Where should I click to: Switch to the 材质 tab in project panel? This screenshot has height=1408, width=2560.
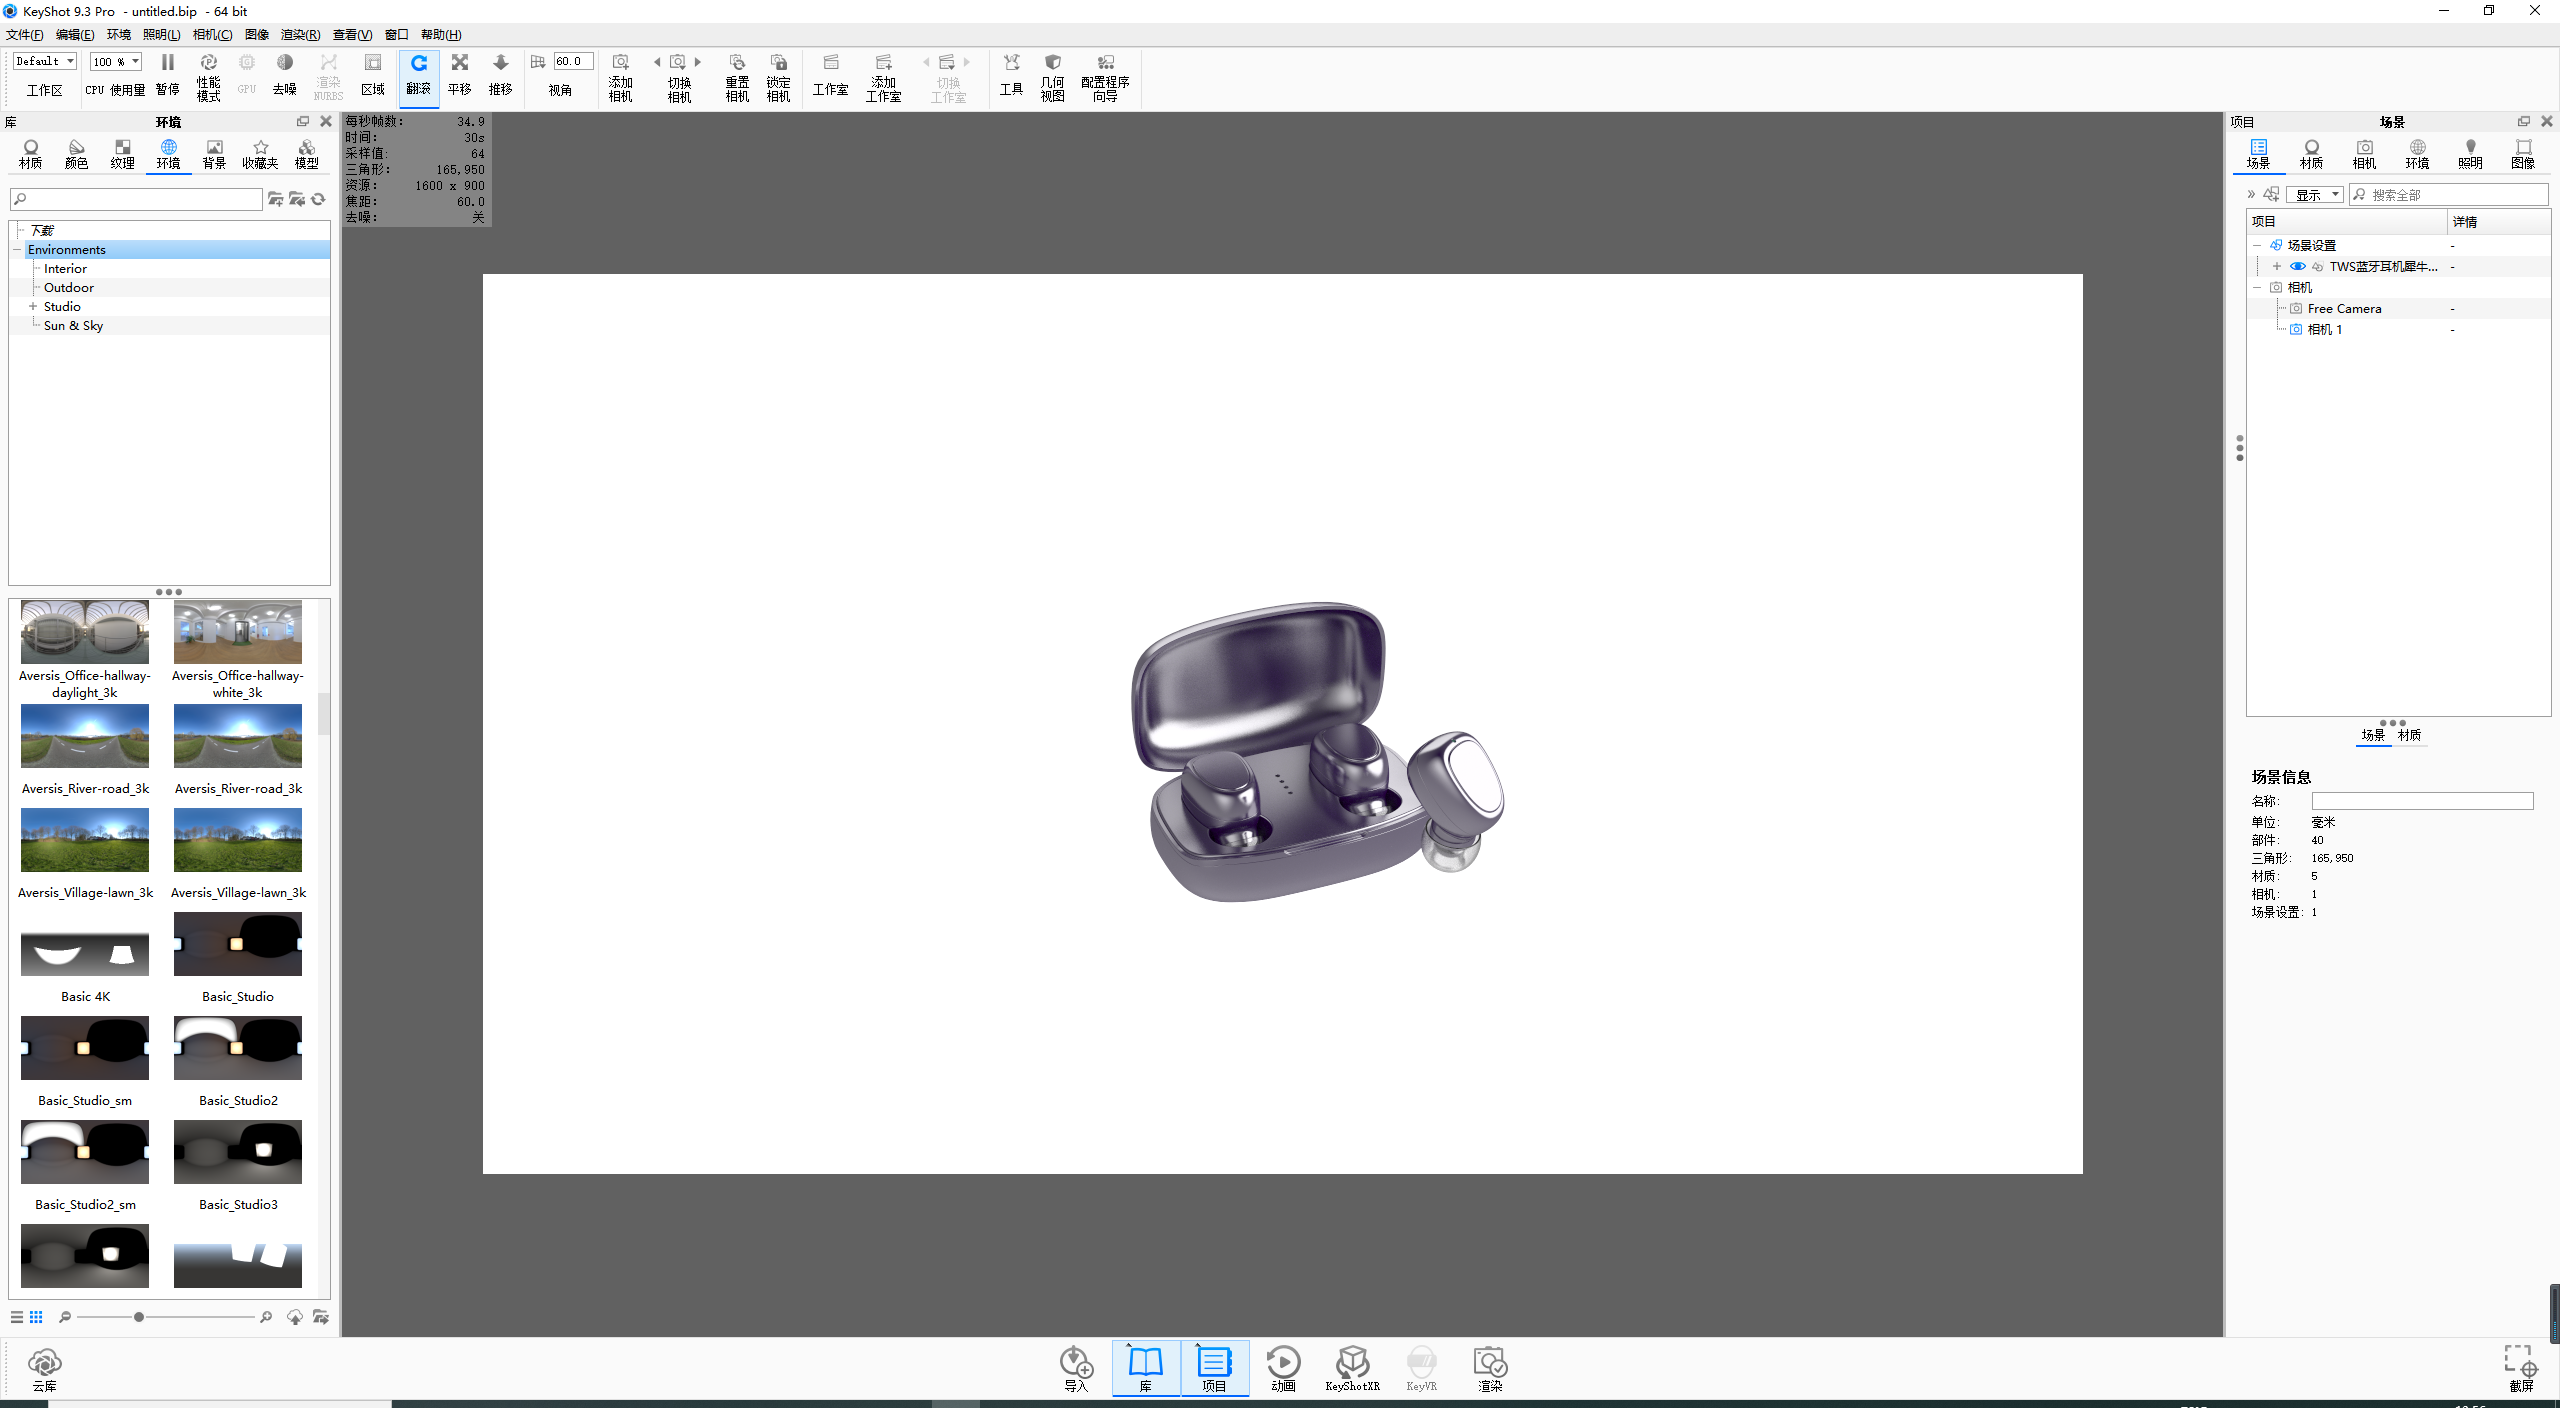tap(2311, 155)
